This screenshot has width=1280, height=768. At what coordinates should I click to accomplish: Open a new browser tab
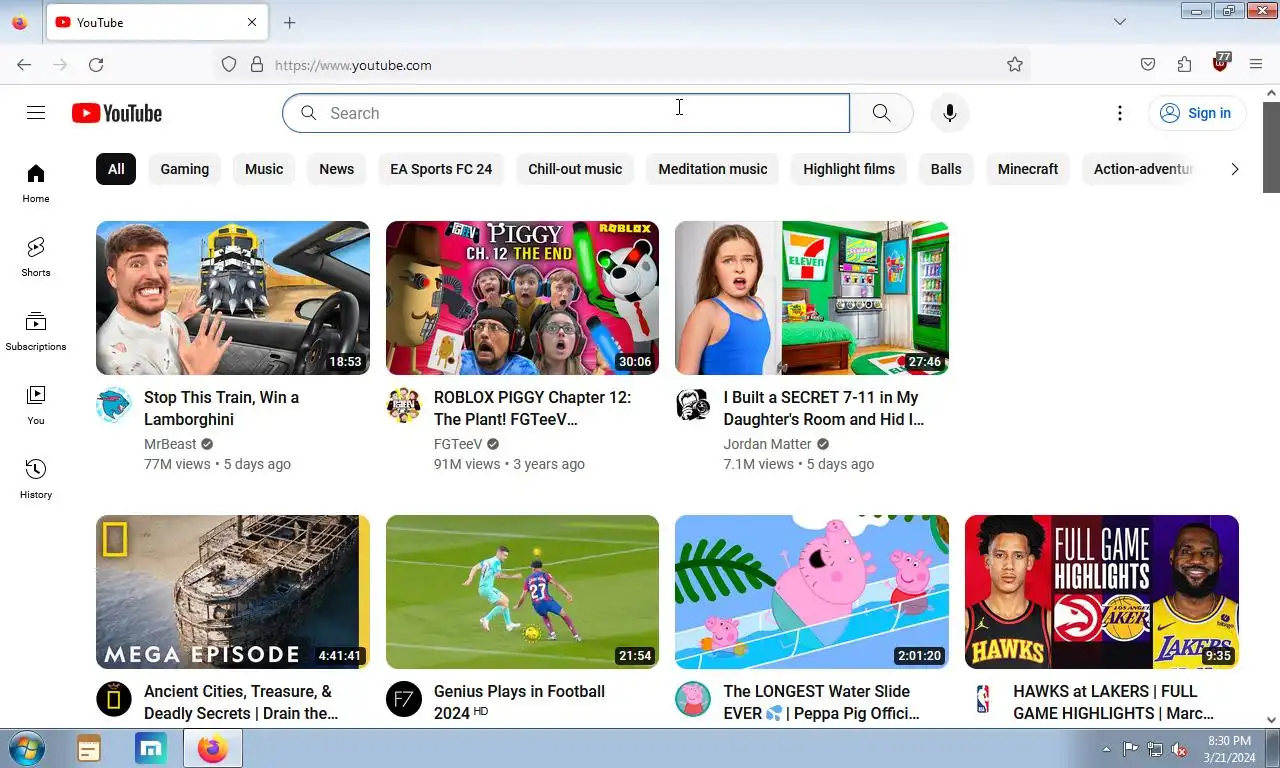[x=289, y=22]
